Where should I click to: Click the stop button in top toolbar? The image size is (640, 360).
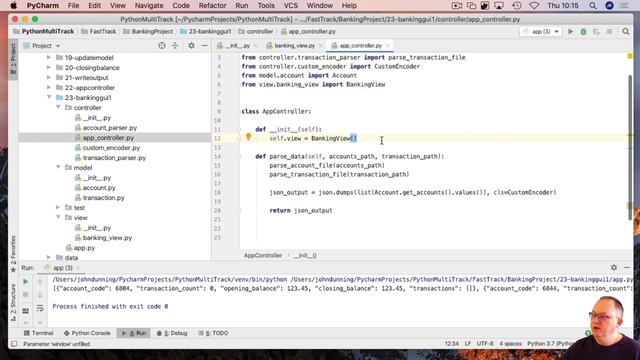click(609, 31)
